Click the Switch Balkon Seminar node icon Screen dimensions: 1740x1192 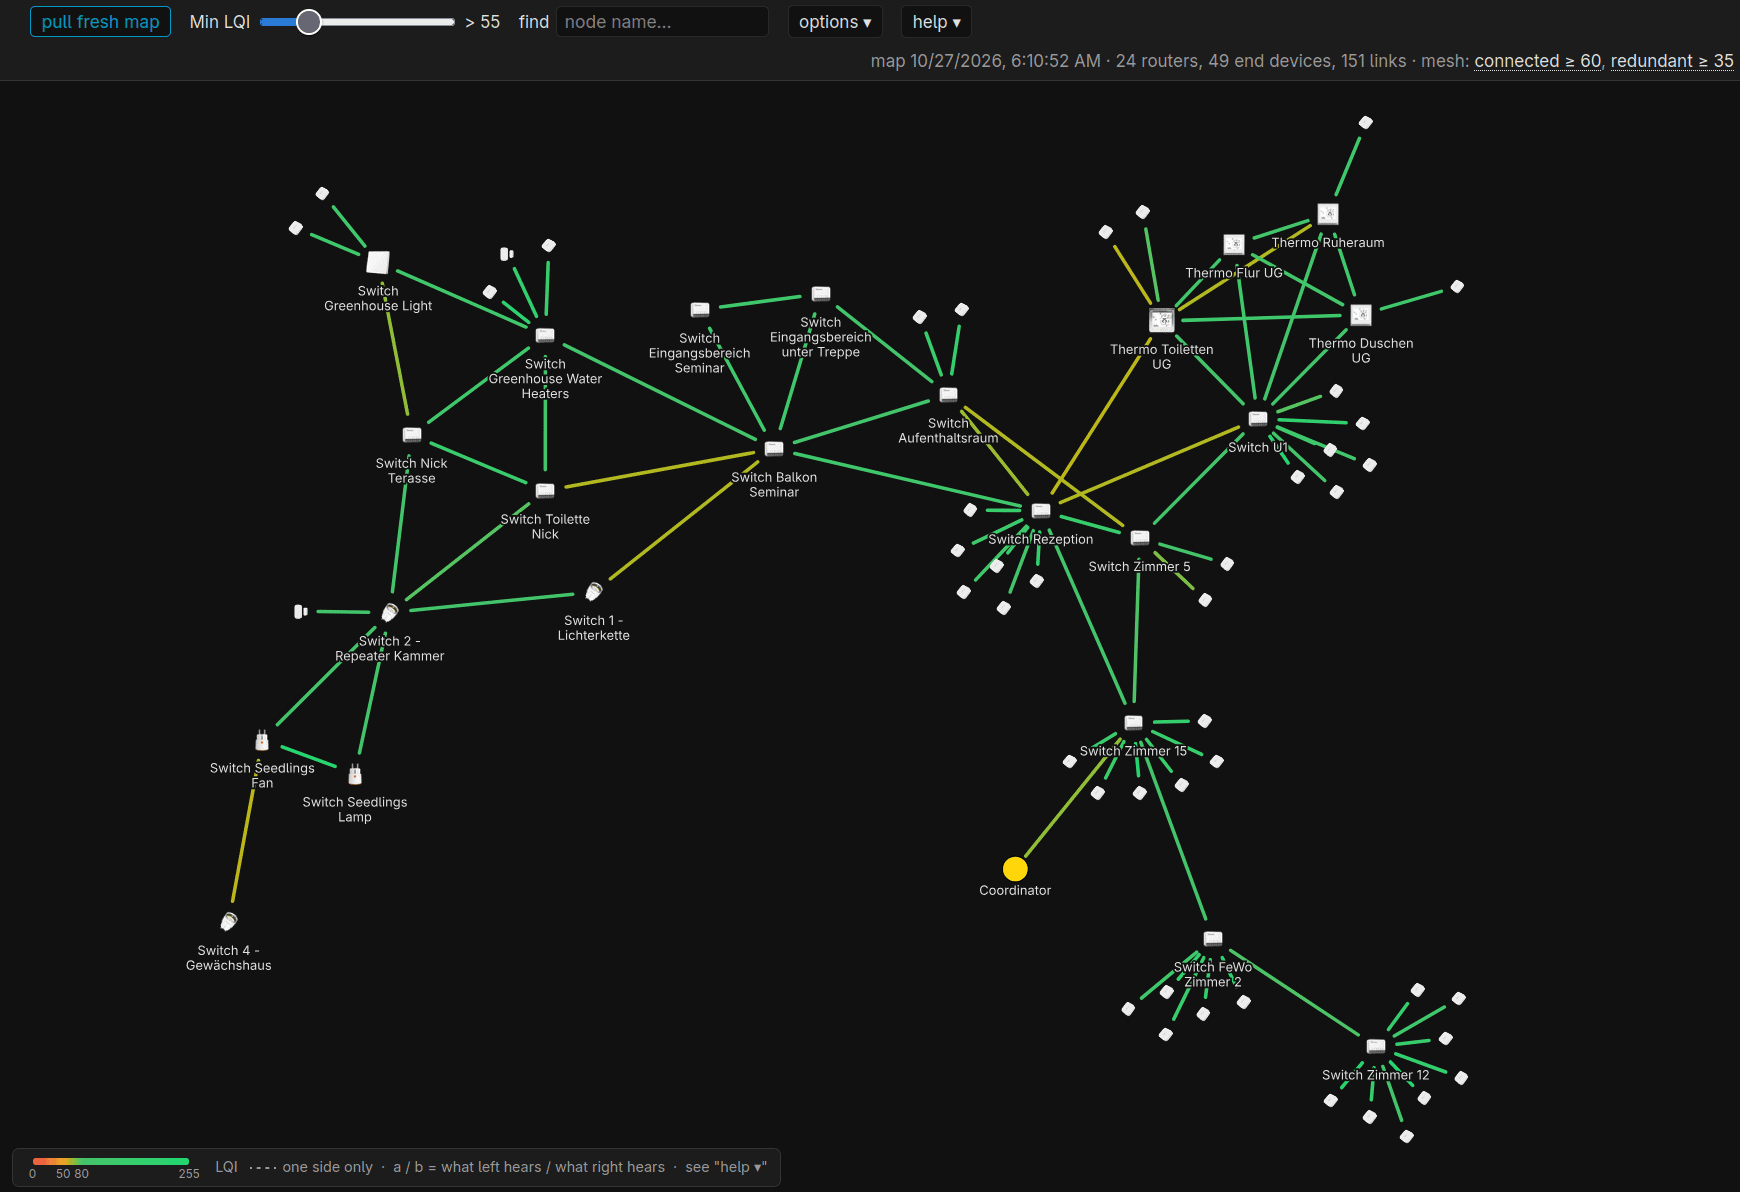[x=774, y=449]
